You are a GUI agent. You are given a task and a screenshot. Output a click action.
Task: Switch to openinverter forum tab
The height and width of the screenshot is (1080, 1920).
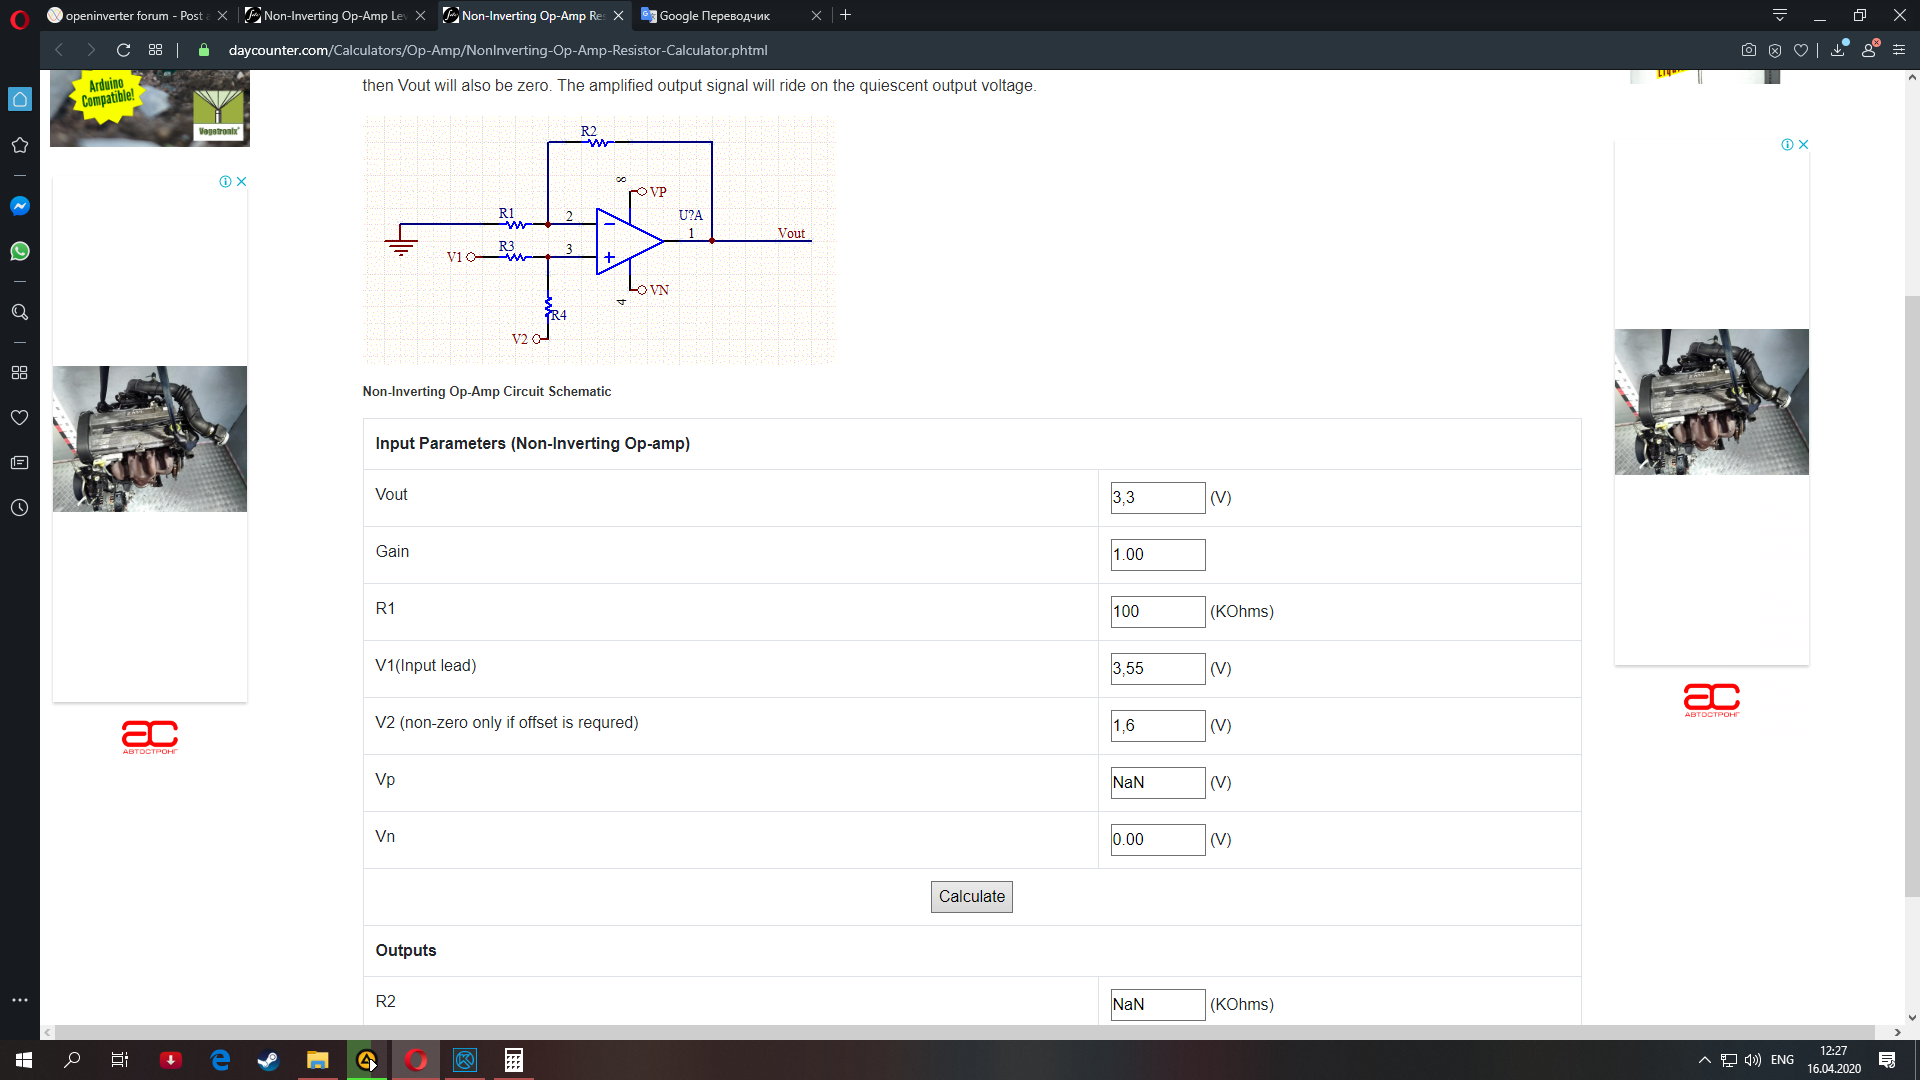pyautogui.click(x=130, y=15)
